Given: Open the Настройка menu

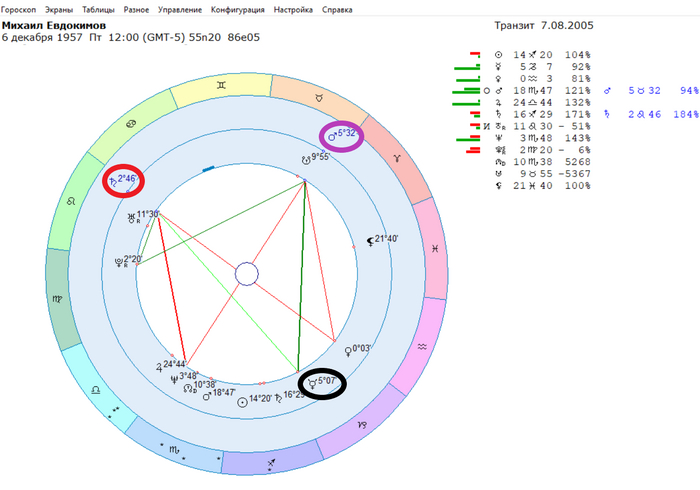Looking at the screenshot, I should (293, 9).
